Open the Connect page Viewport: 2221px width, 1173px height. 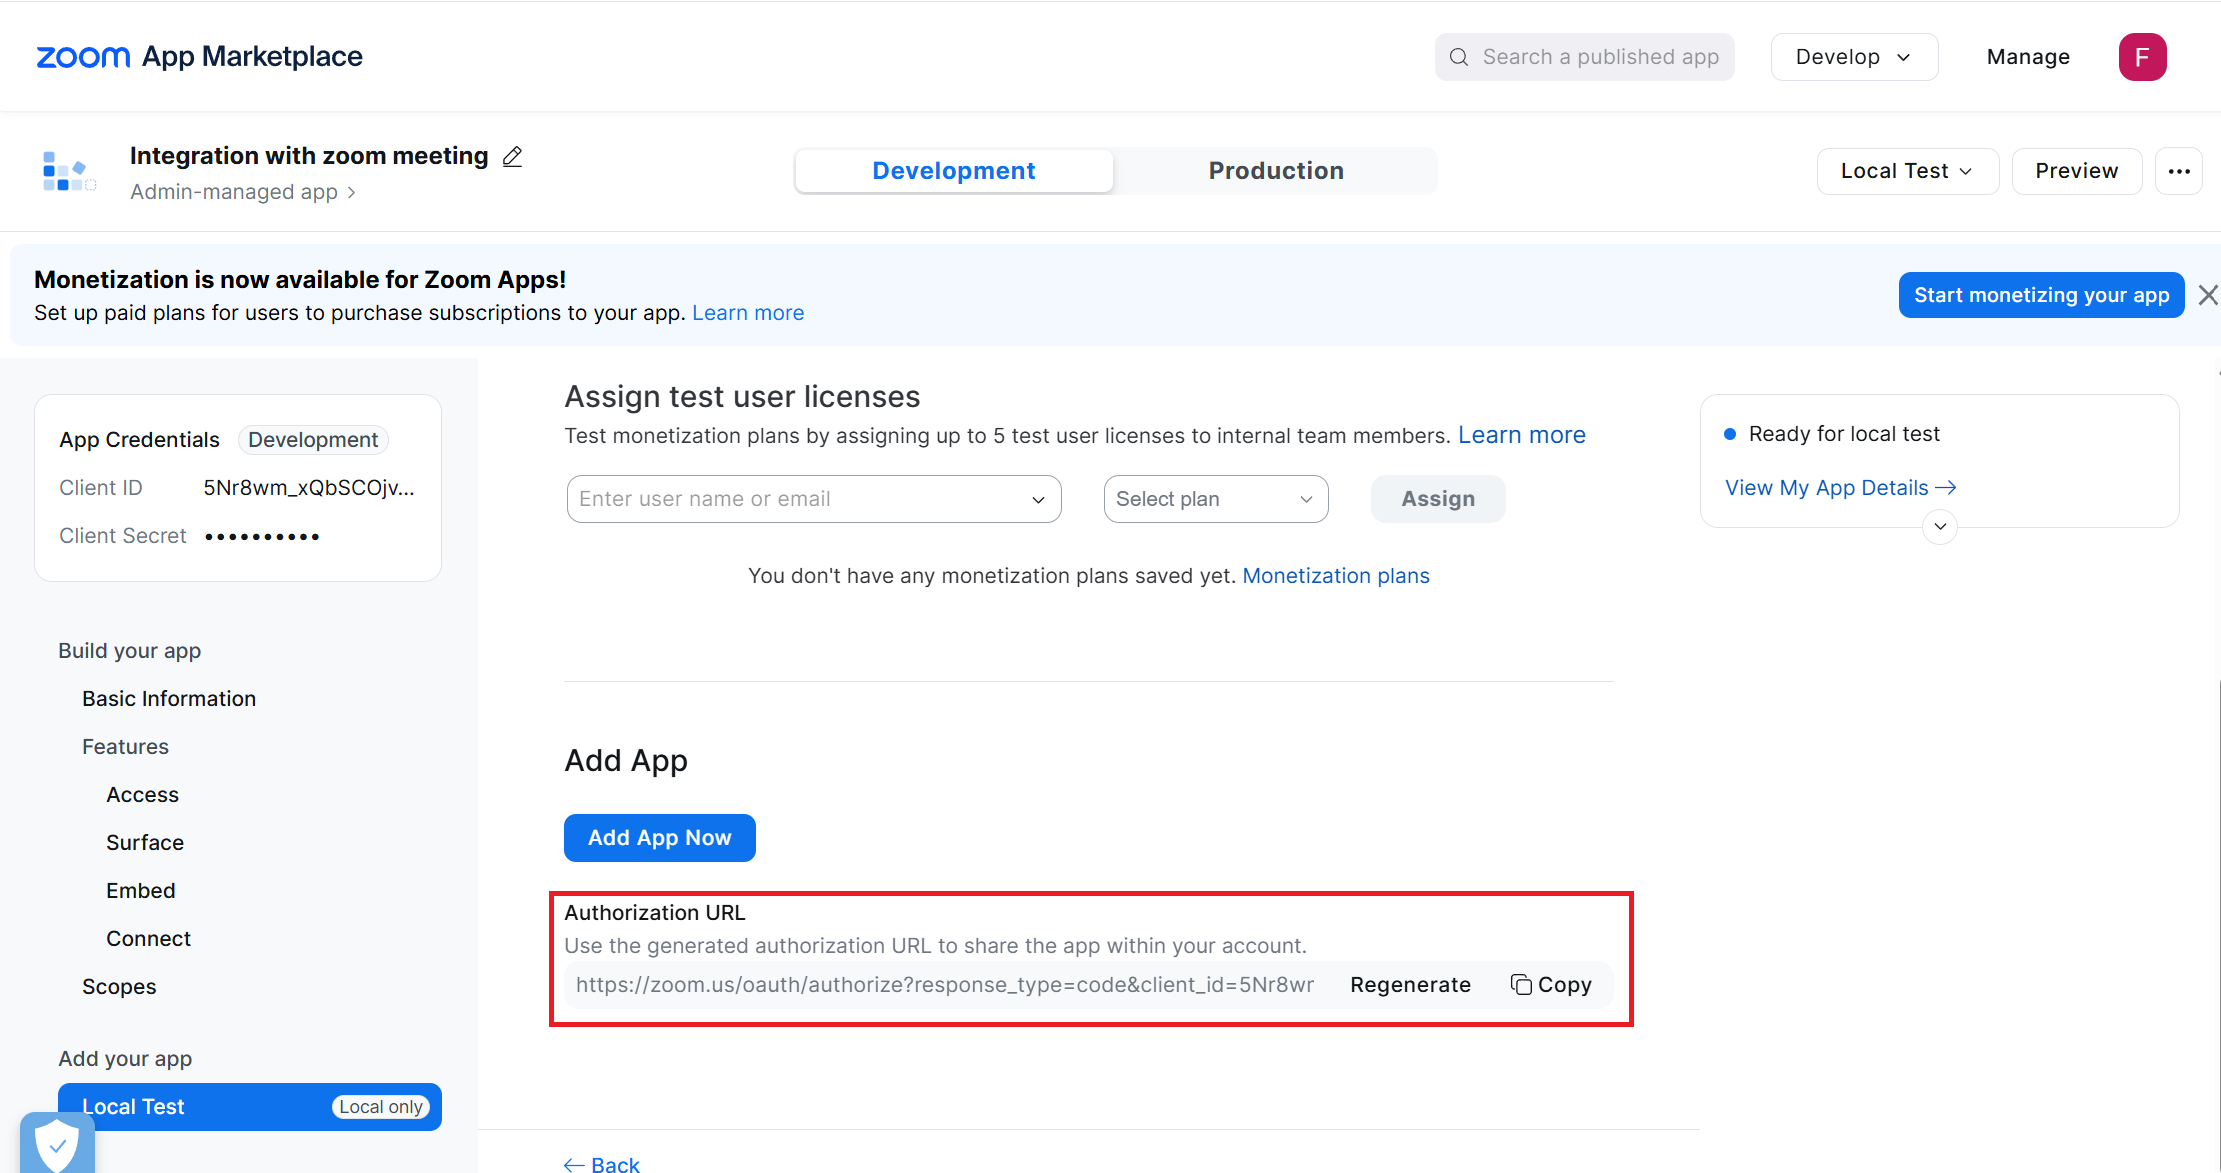[148, 939]
